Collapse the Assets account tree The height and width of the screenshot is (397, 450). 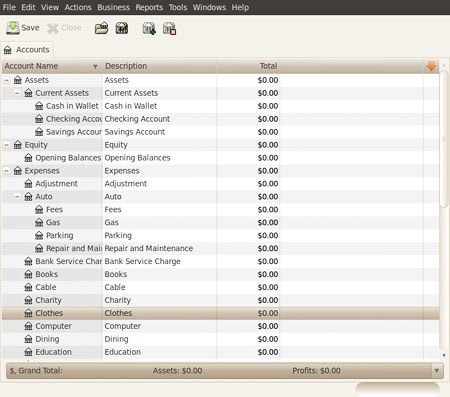(6, 80)
